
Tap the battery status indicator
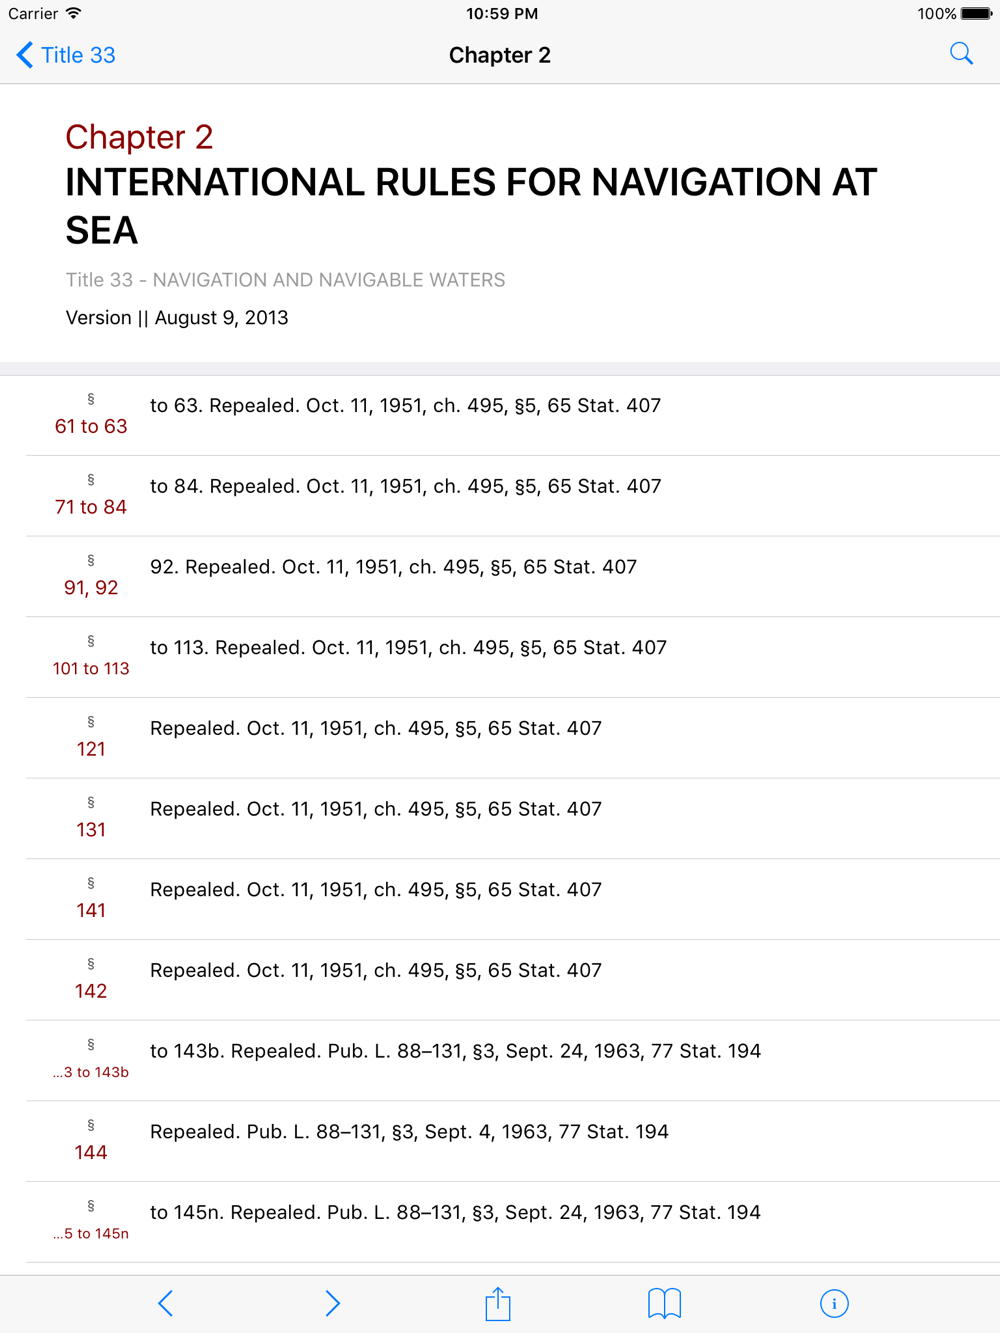[975, 14]
